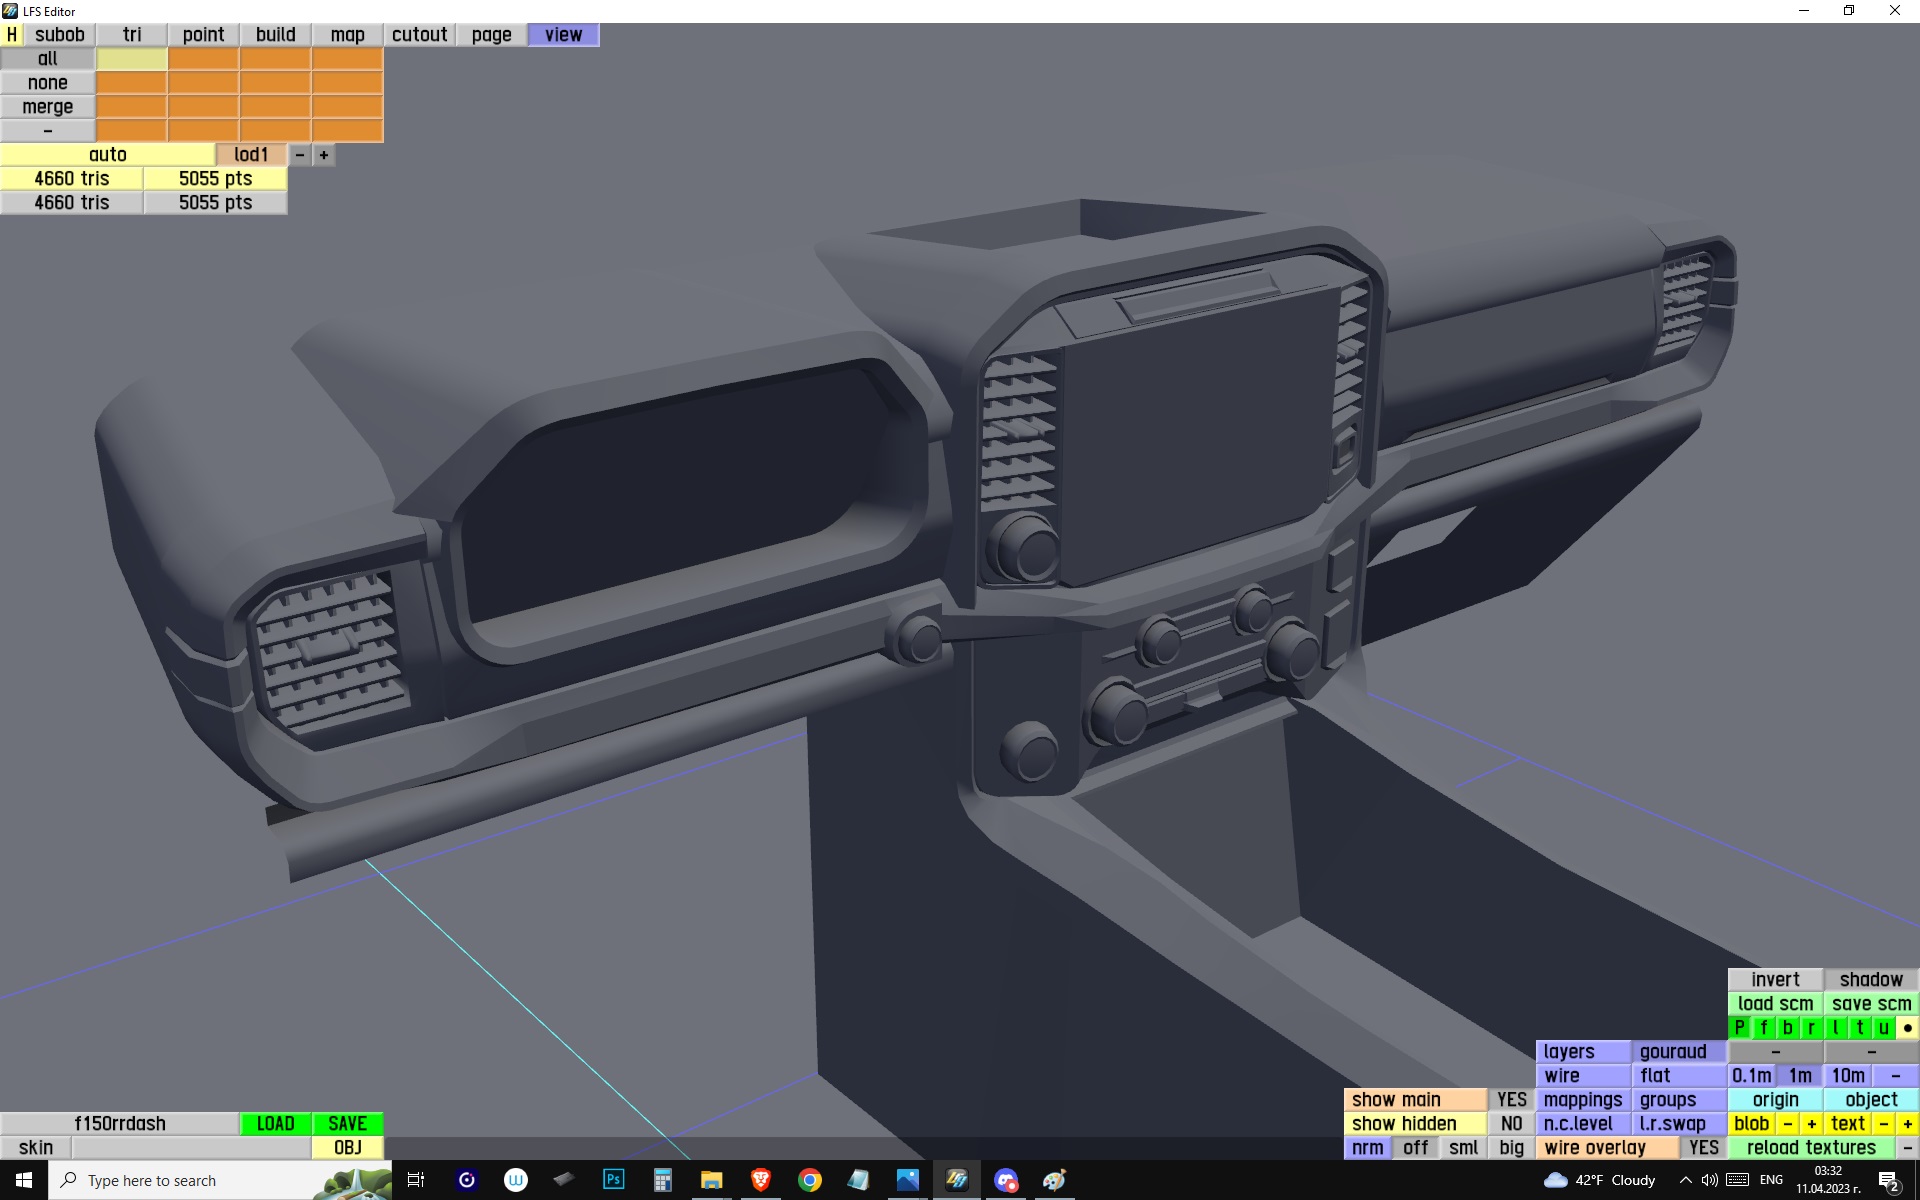Viewport: 1920px width, 1200px height.
Task: Click reload textures button
Action: point(1811,1148)
